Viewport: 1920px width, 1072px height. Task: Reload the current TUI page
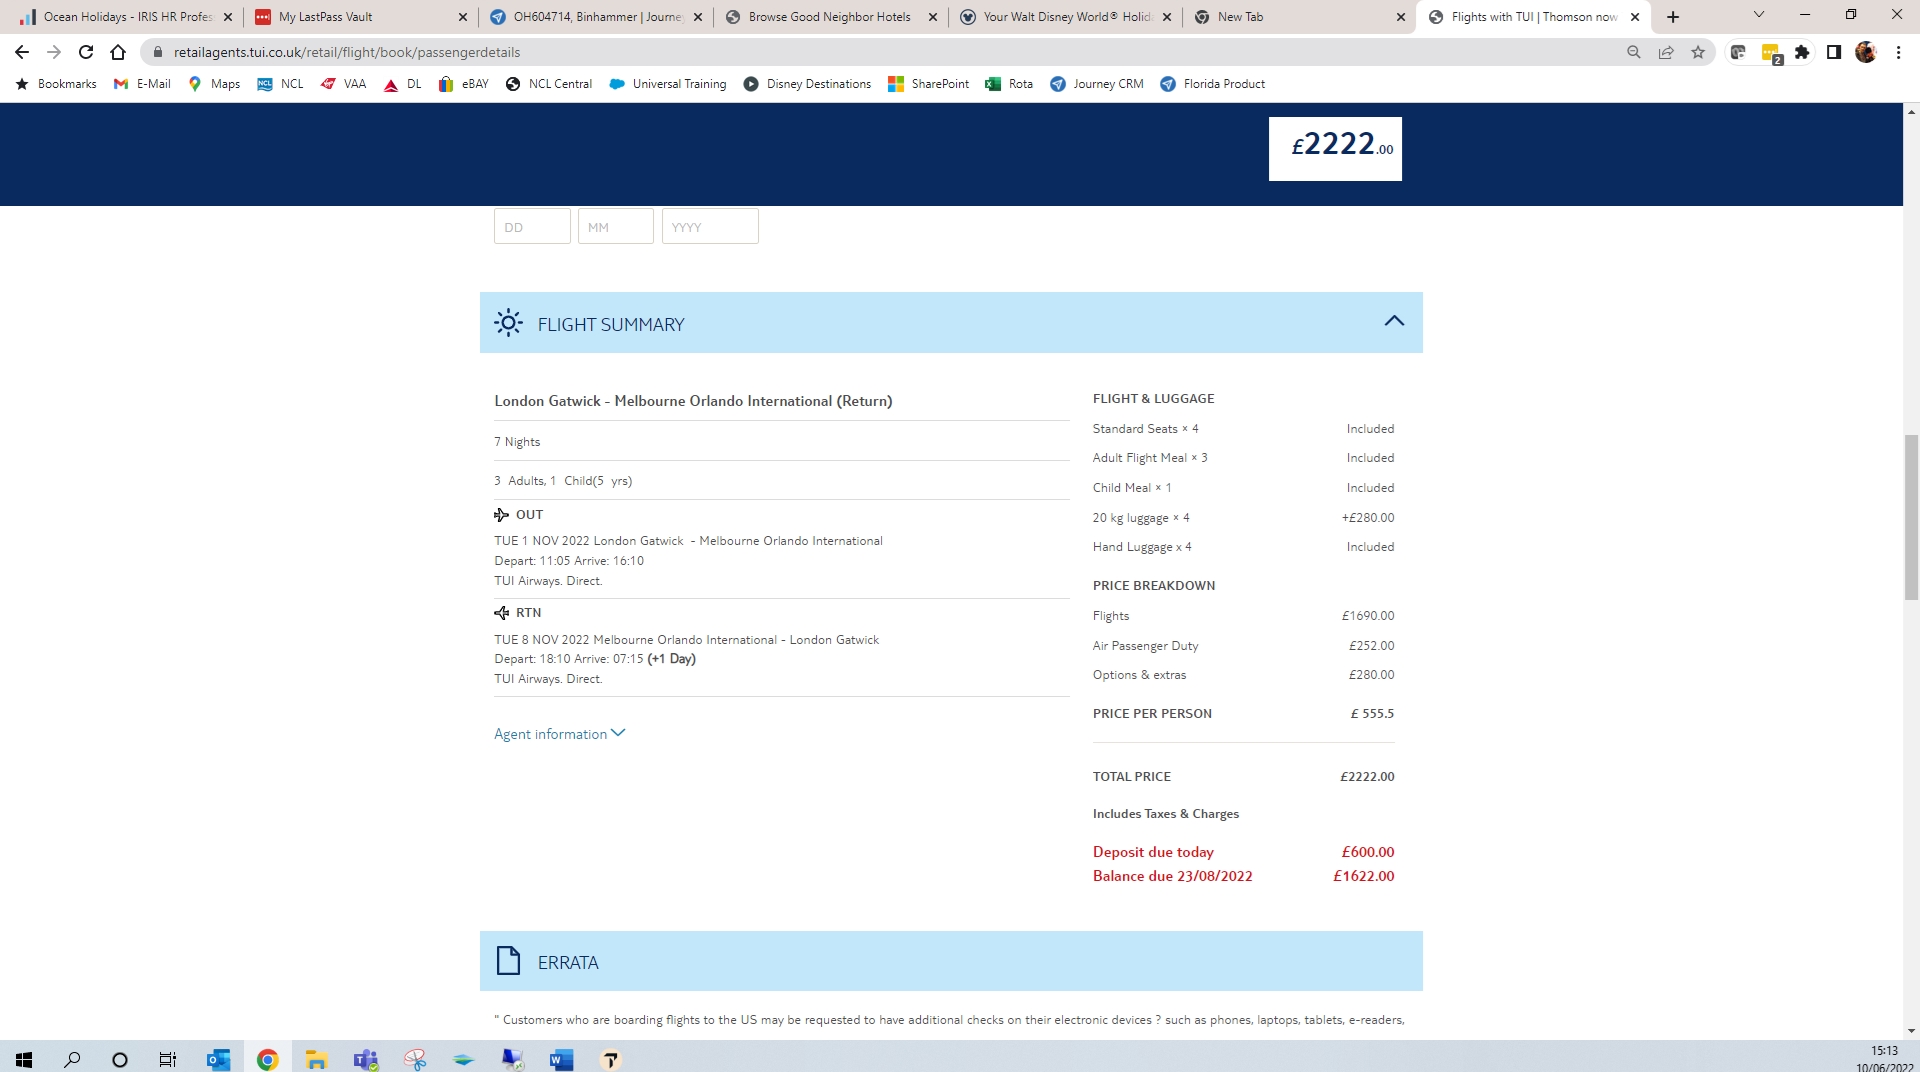tap(86, 52)
